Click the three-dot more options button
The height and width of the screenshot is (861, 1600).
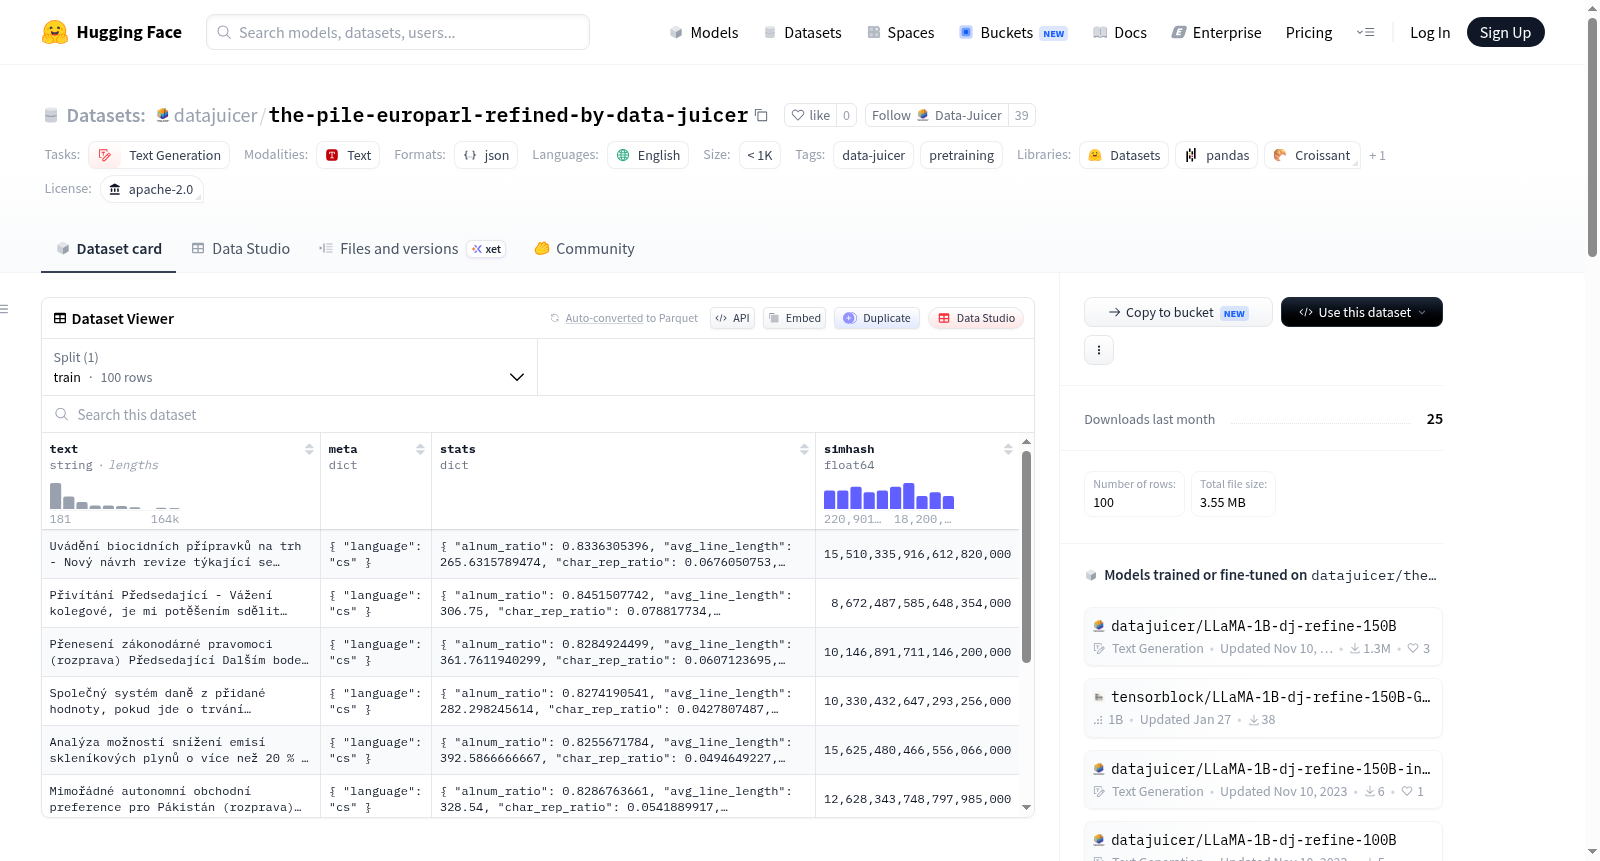tap(1099, 350)
